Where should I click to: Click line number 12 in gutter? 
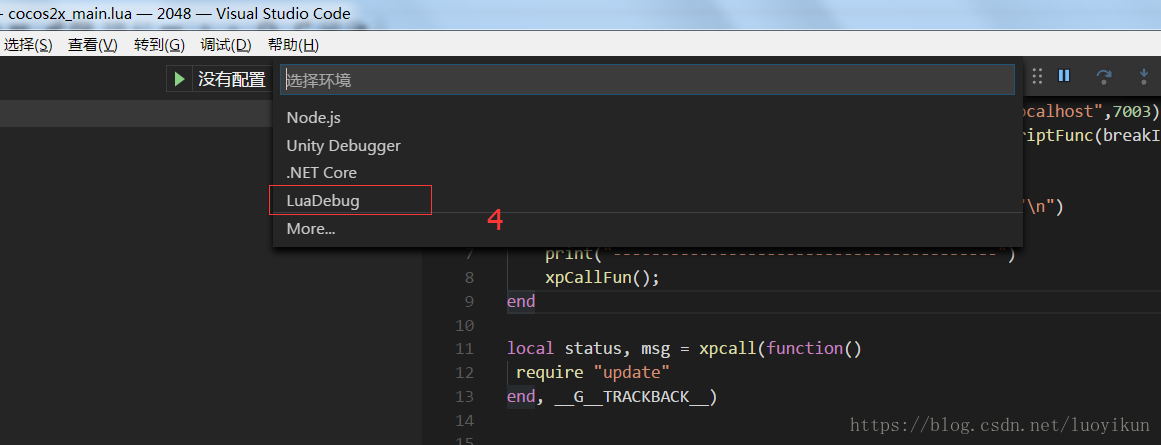(464, 372)
